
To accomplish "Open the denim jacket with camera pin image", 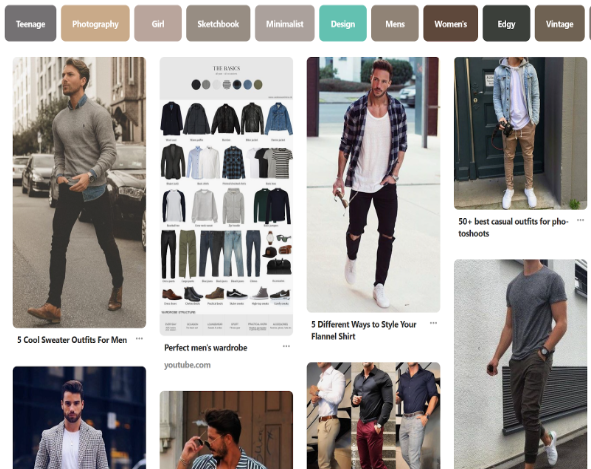I will [x=520, y=133].
